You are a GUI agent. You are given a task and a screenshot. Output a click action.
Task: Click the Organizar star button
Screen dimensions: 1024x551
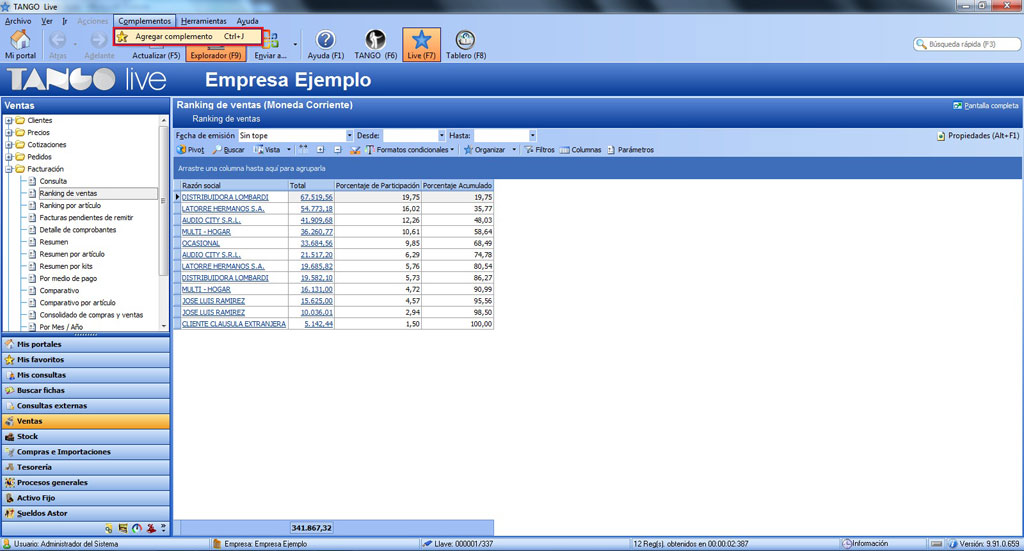485,150
